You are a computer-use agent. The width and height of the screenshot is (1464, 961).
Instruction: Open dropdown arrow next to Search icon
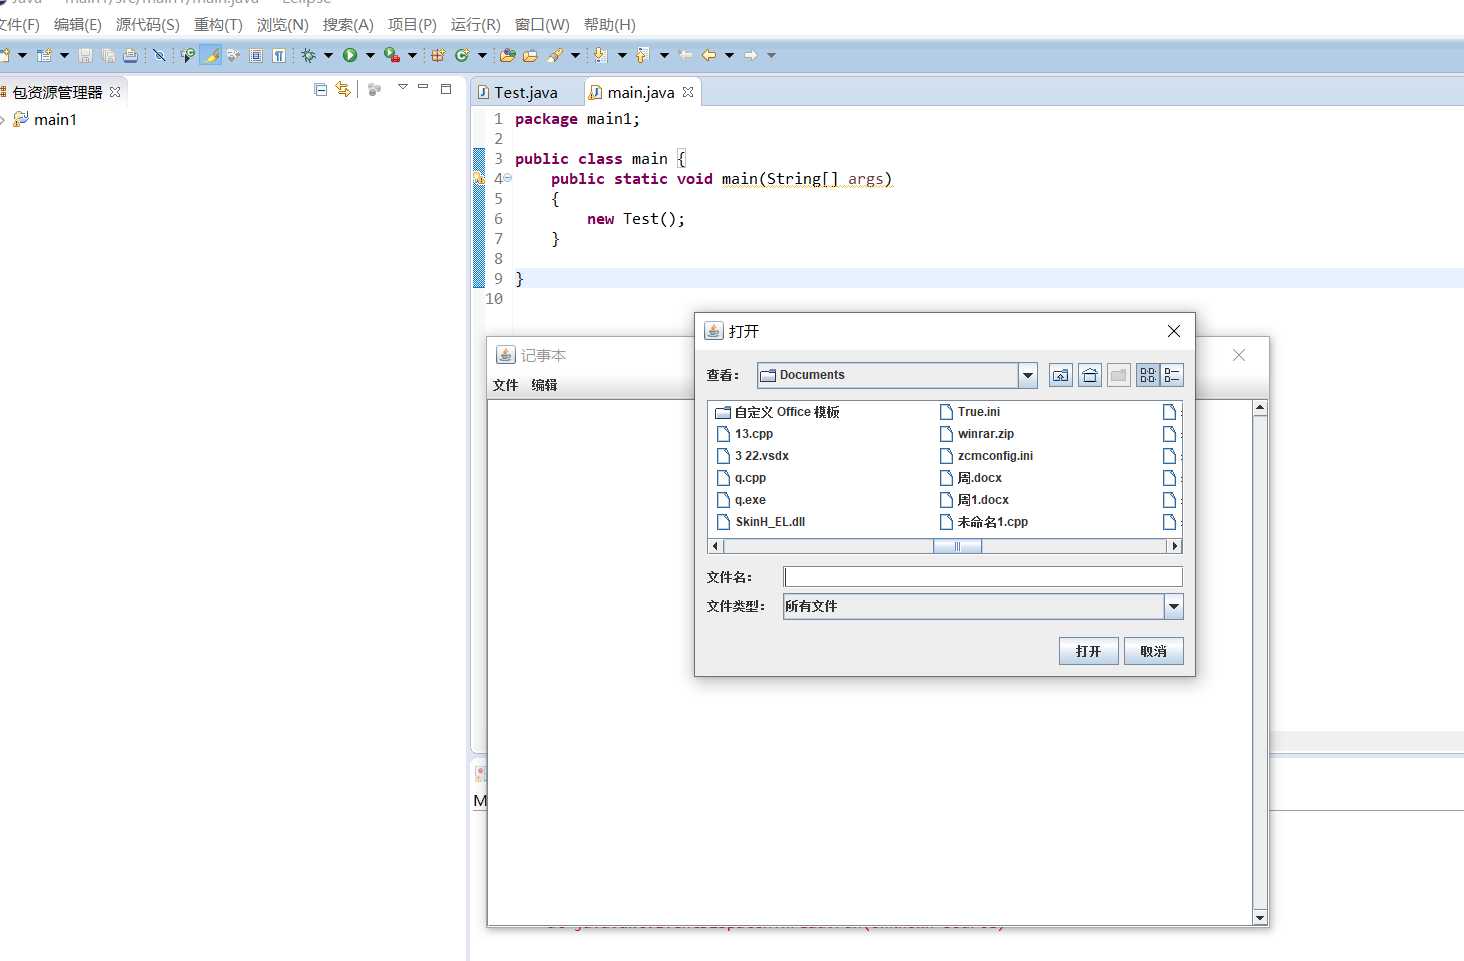pos(575,56)
